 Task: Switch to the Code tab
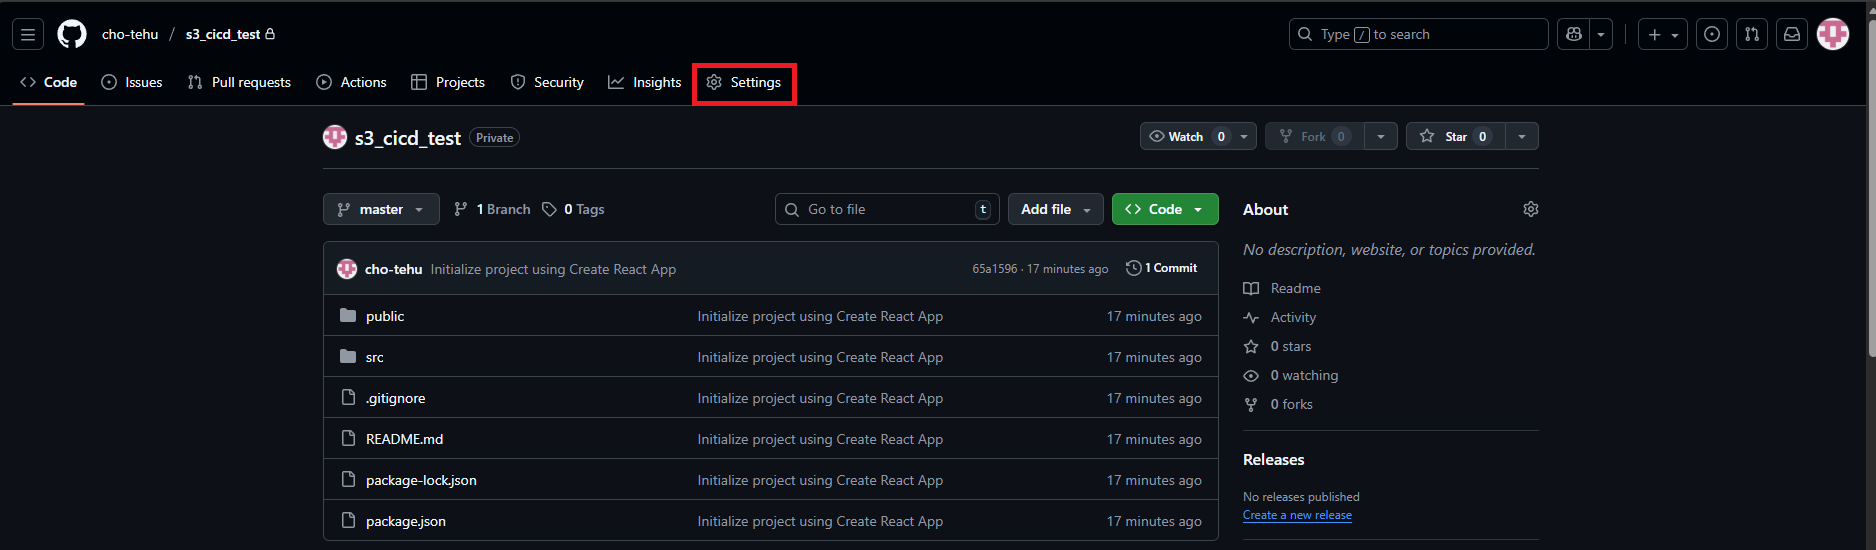(x=48, y=82)
